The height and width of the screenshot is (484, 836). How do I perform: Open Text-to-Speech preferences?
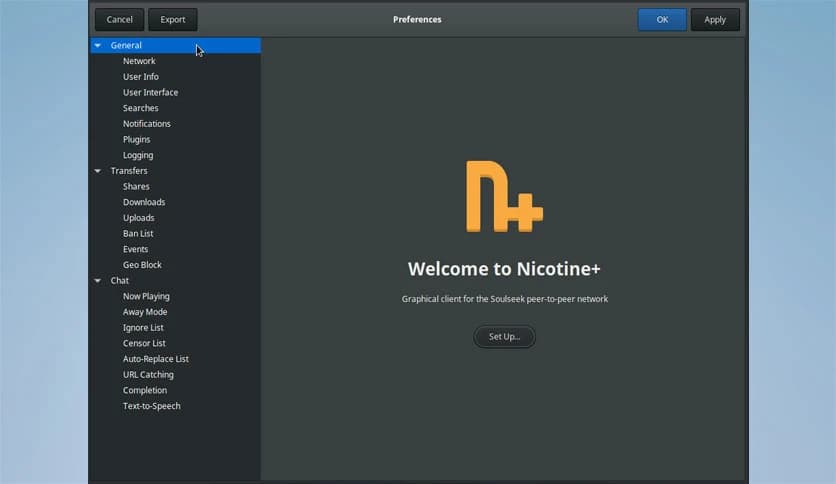click(175, 406)
